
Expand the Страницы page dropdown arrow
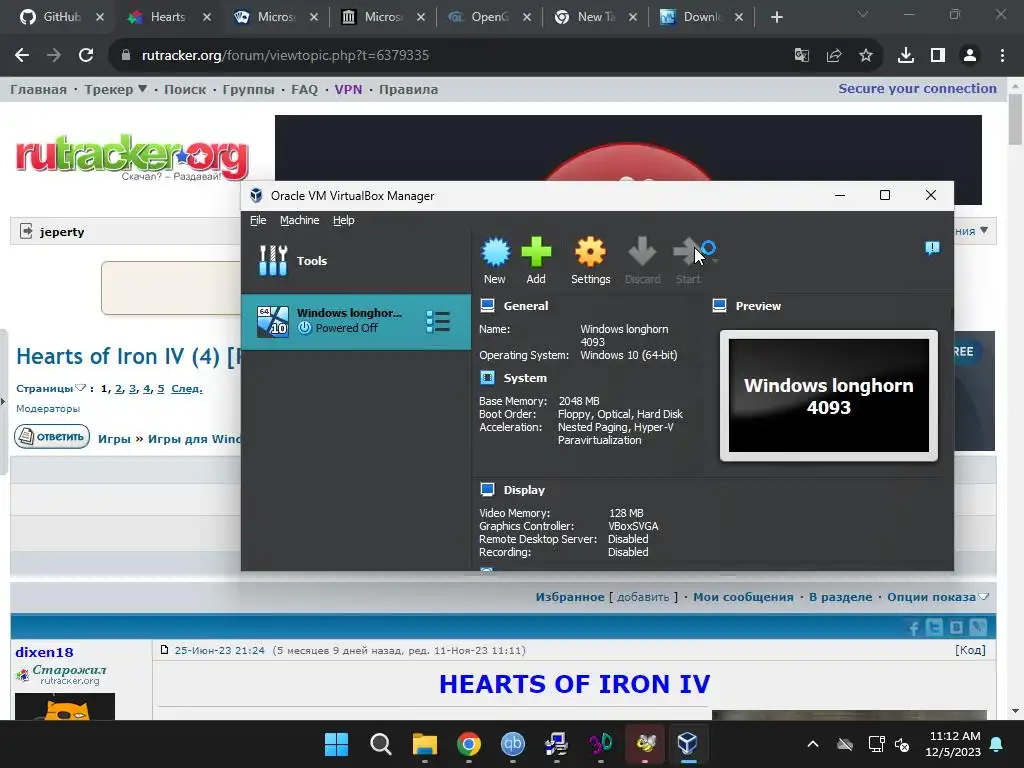pos(80,388)
